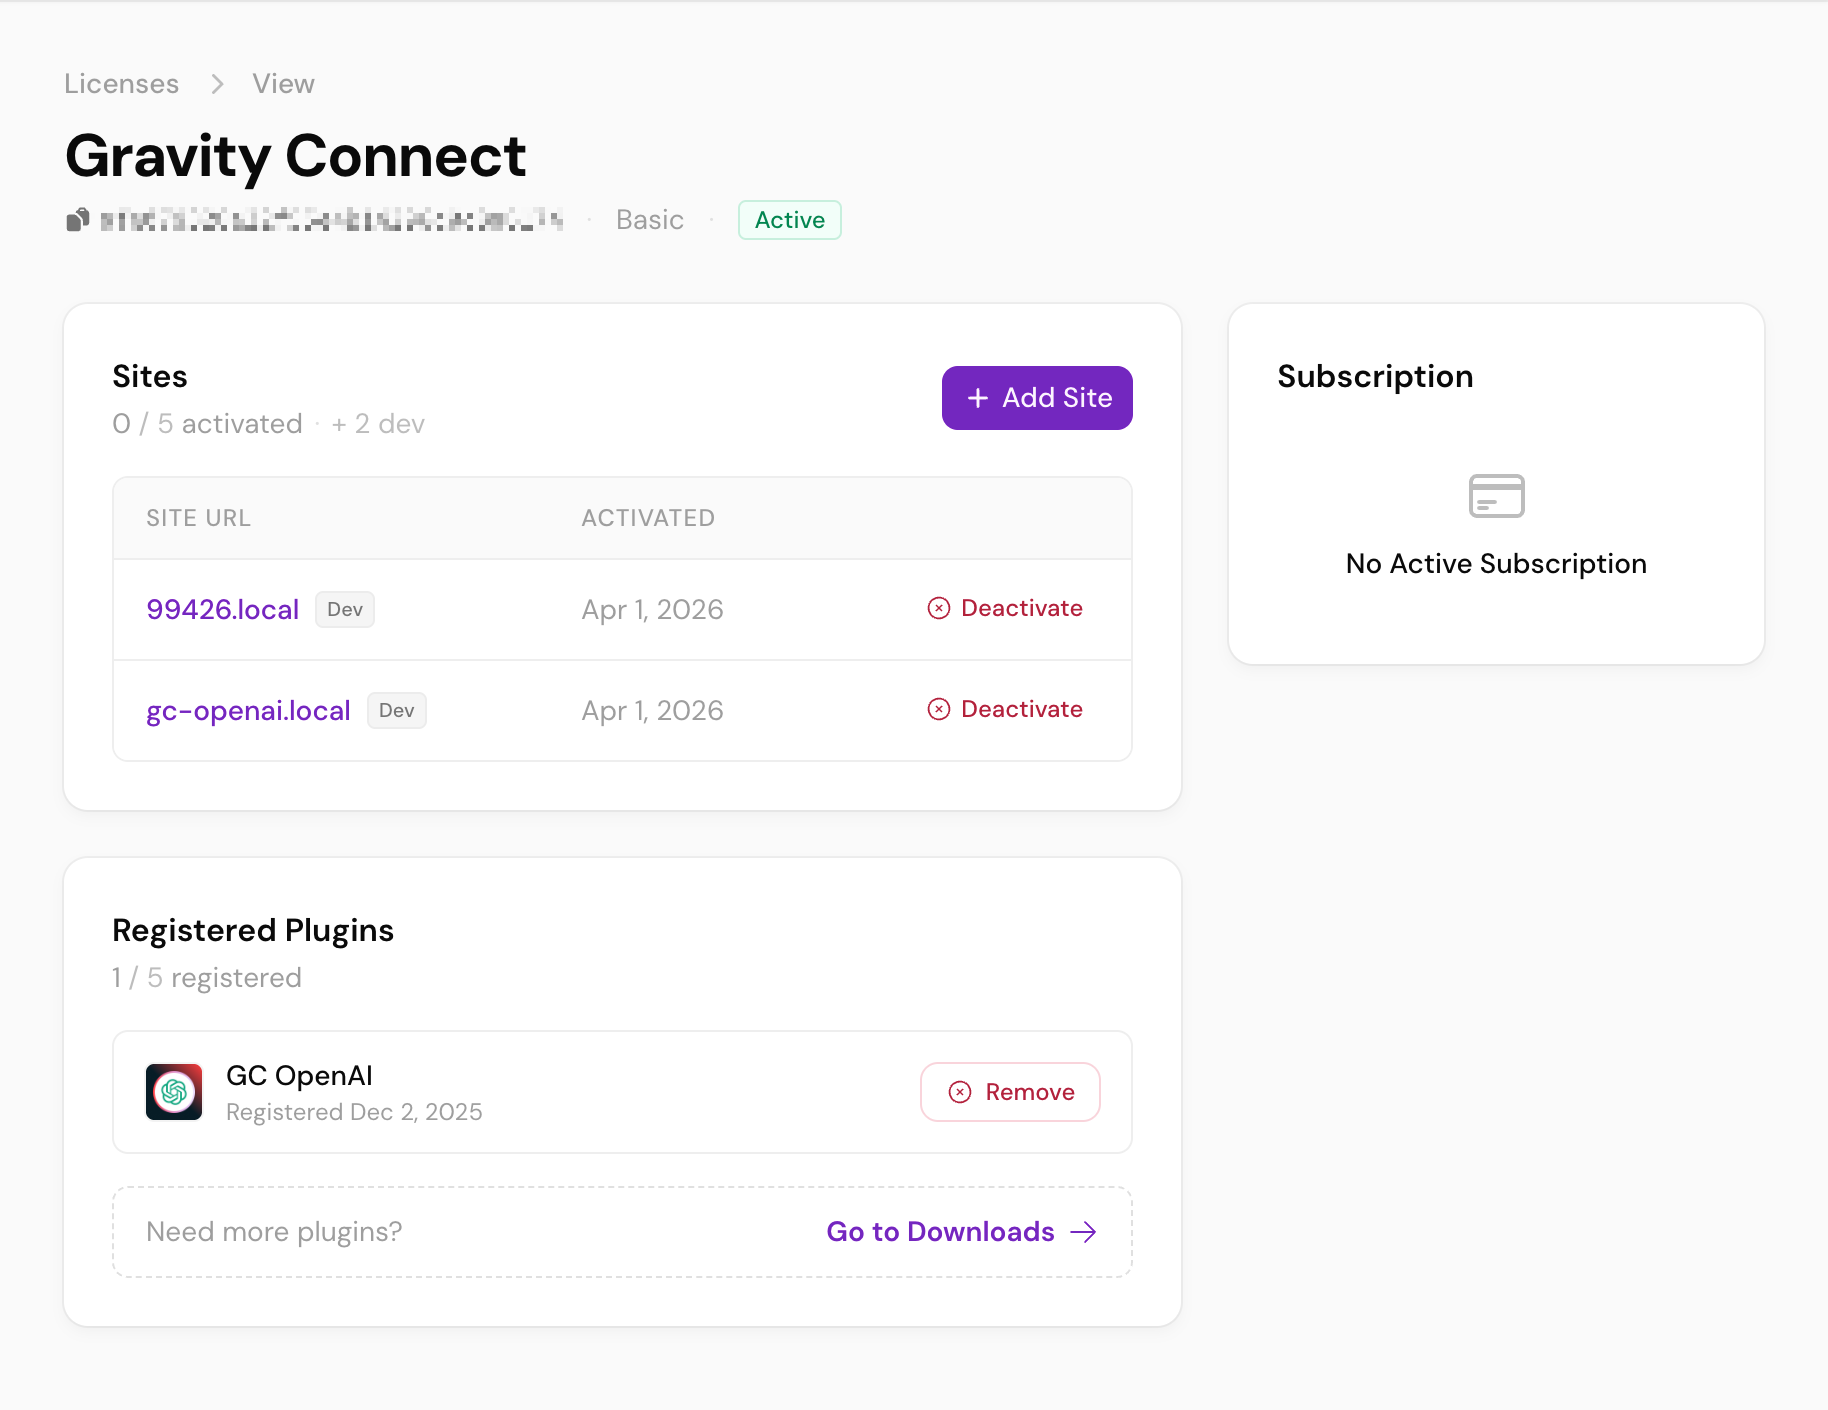This screenshot has width=1828, height=1410.
Task: Click the Dev tag beside gc-openai.local
Action: coord(397,711)
